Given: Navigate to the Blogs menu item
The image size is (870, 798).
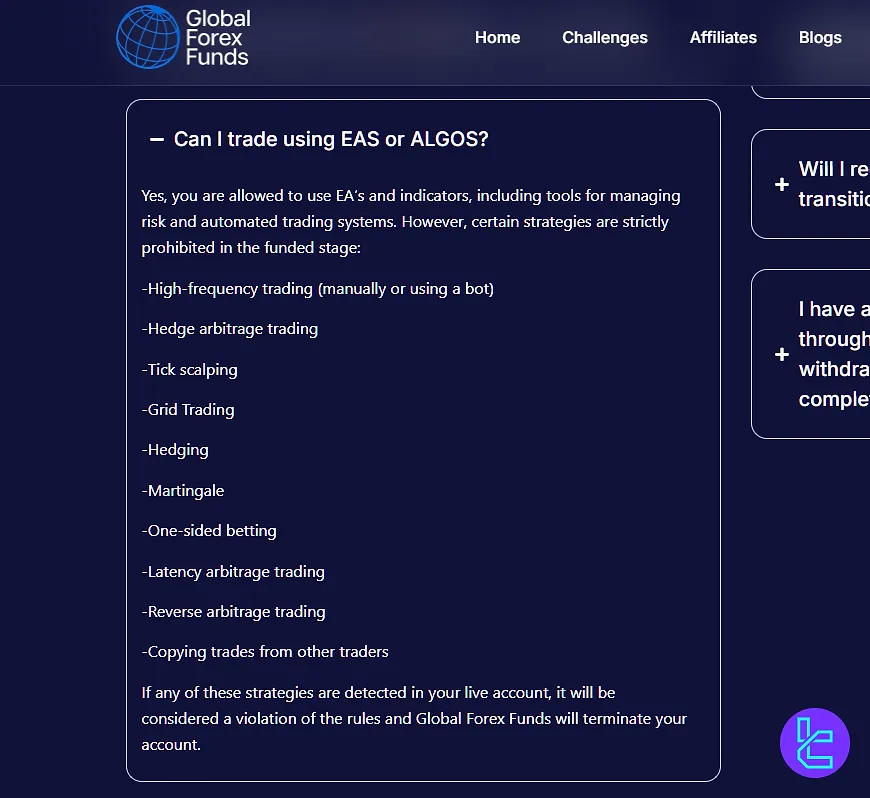Looking at the screenshot, I should pos(820,37).
